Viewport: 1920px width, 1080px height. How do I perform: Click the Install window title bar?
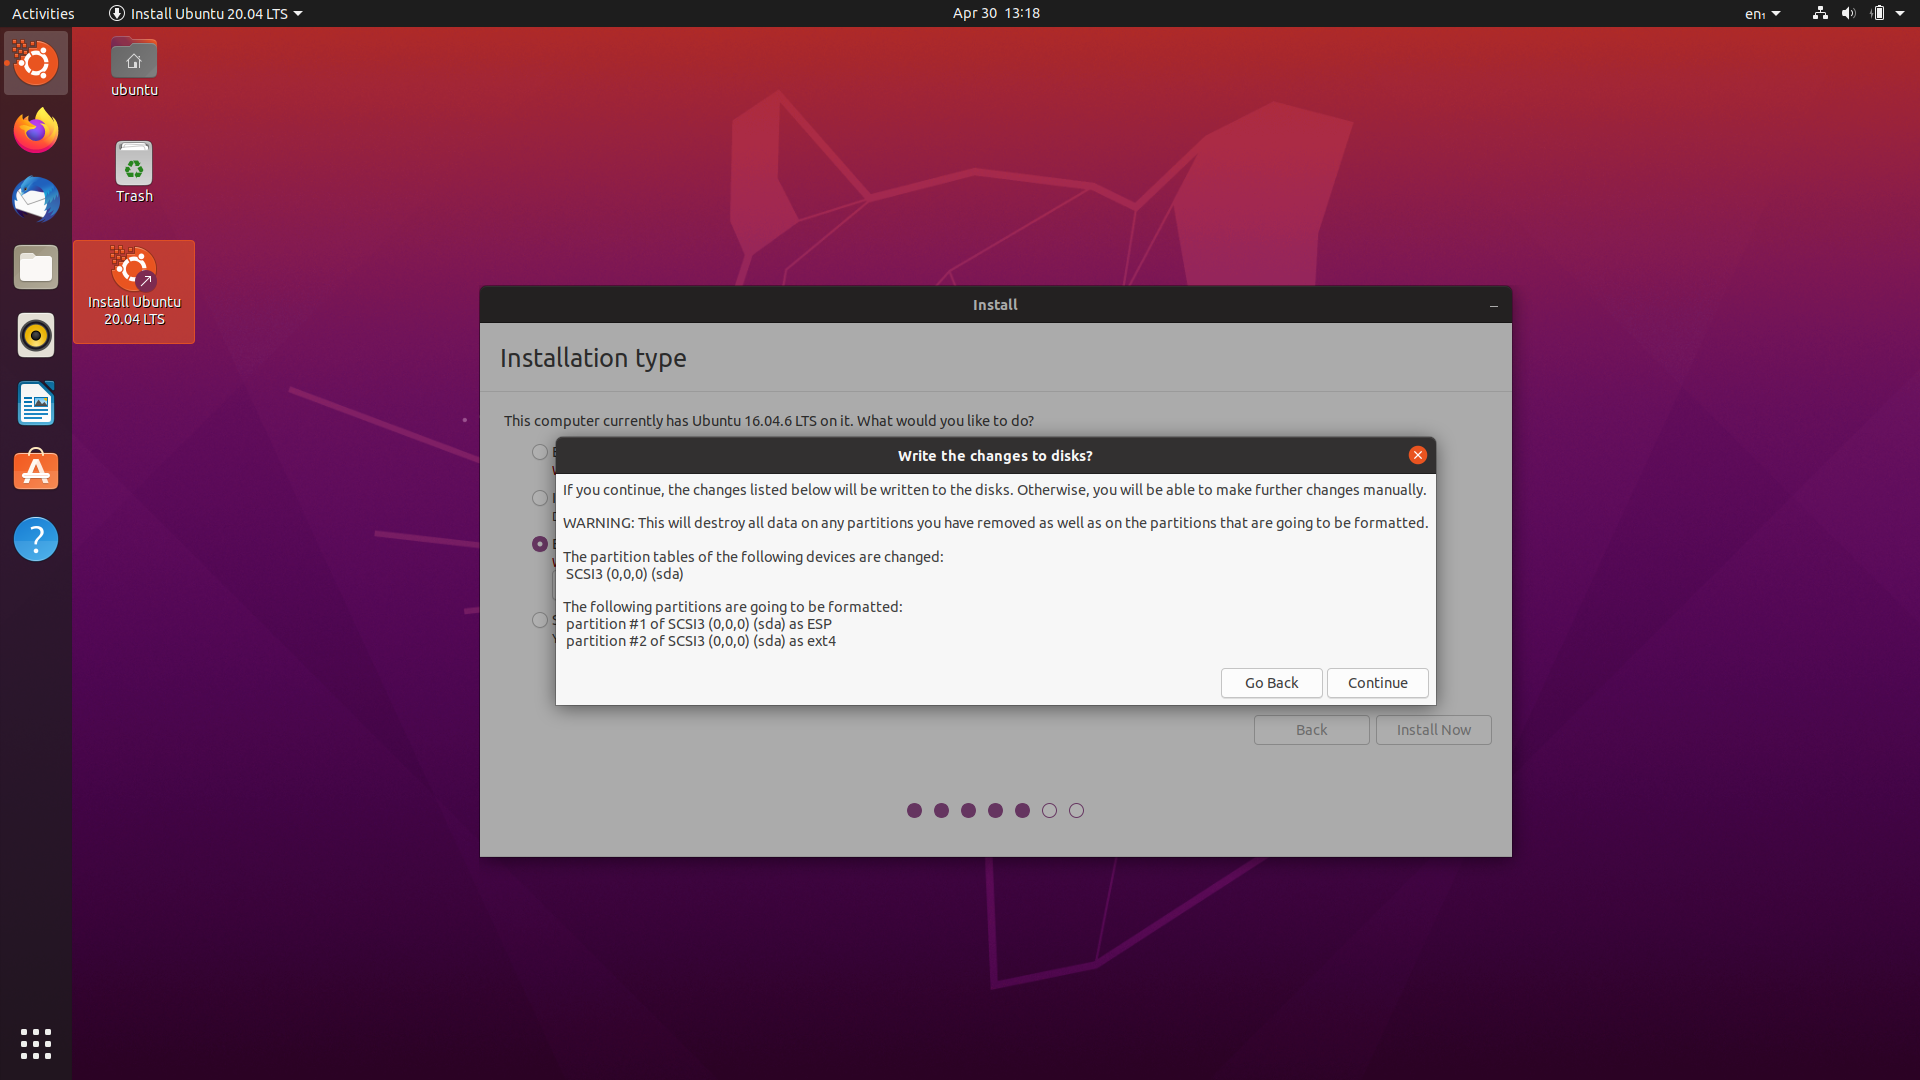[x=995, y=305]
